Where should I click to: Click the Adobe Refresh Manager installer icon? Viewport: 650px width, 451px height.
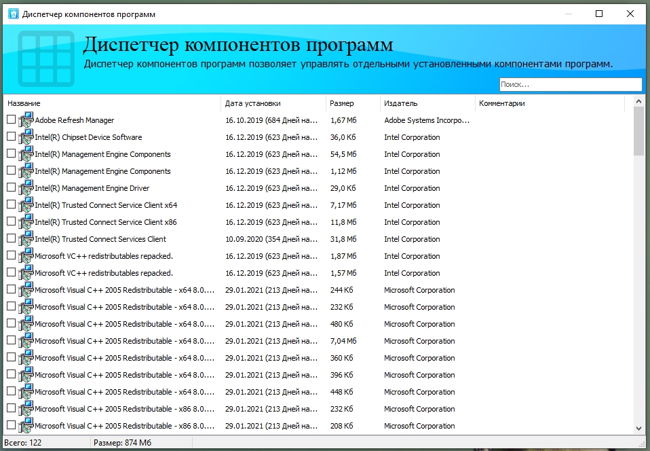pyautogui.click(x=26, y=120)
